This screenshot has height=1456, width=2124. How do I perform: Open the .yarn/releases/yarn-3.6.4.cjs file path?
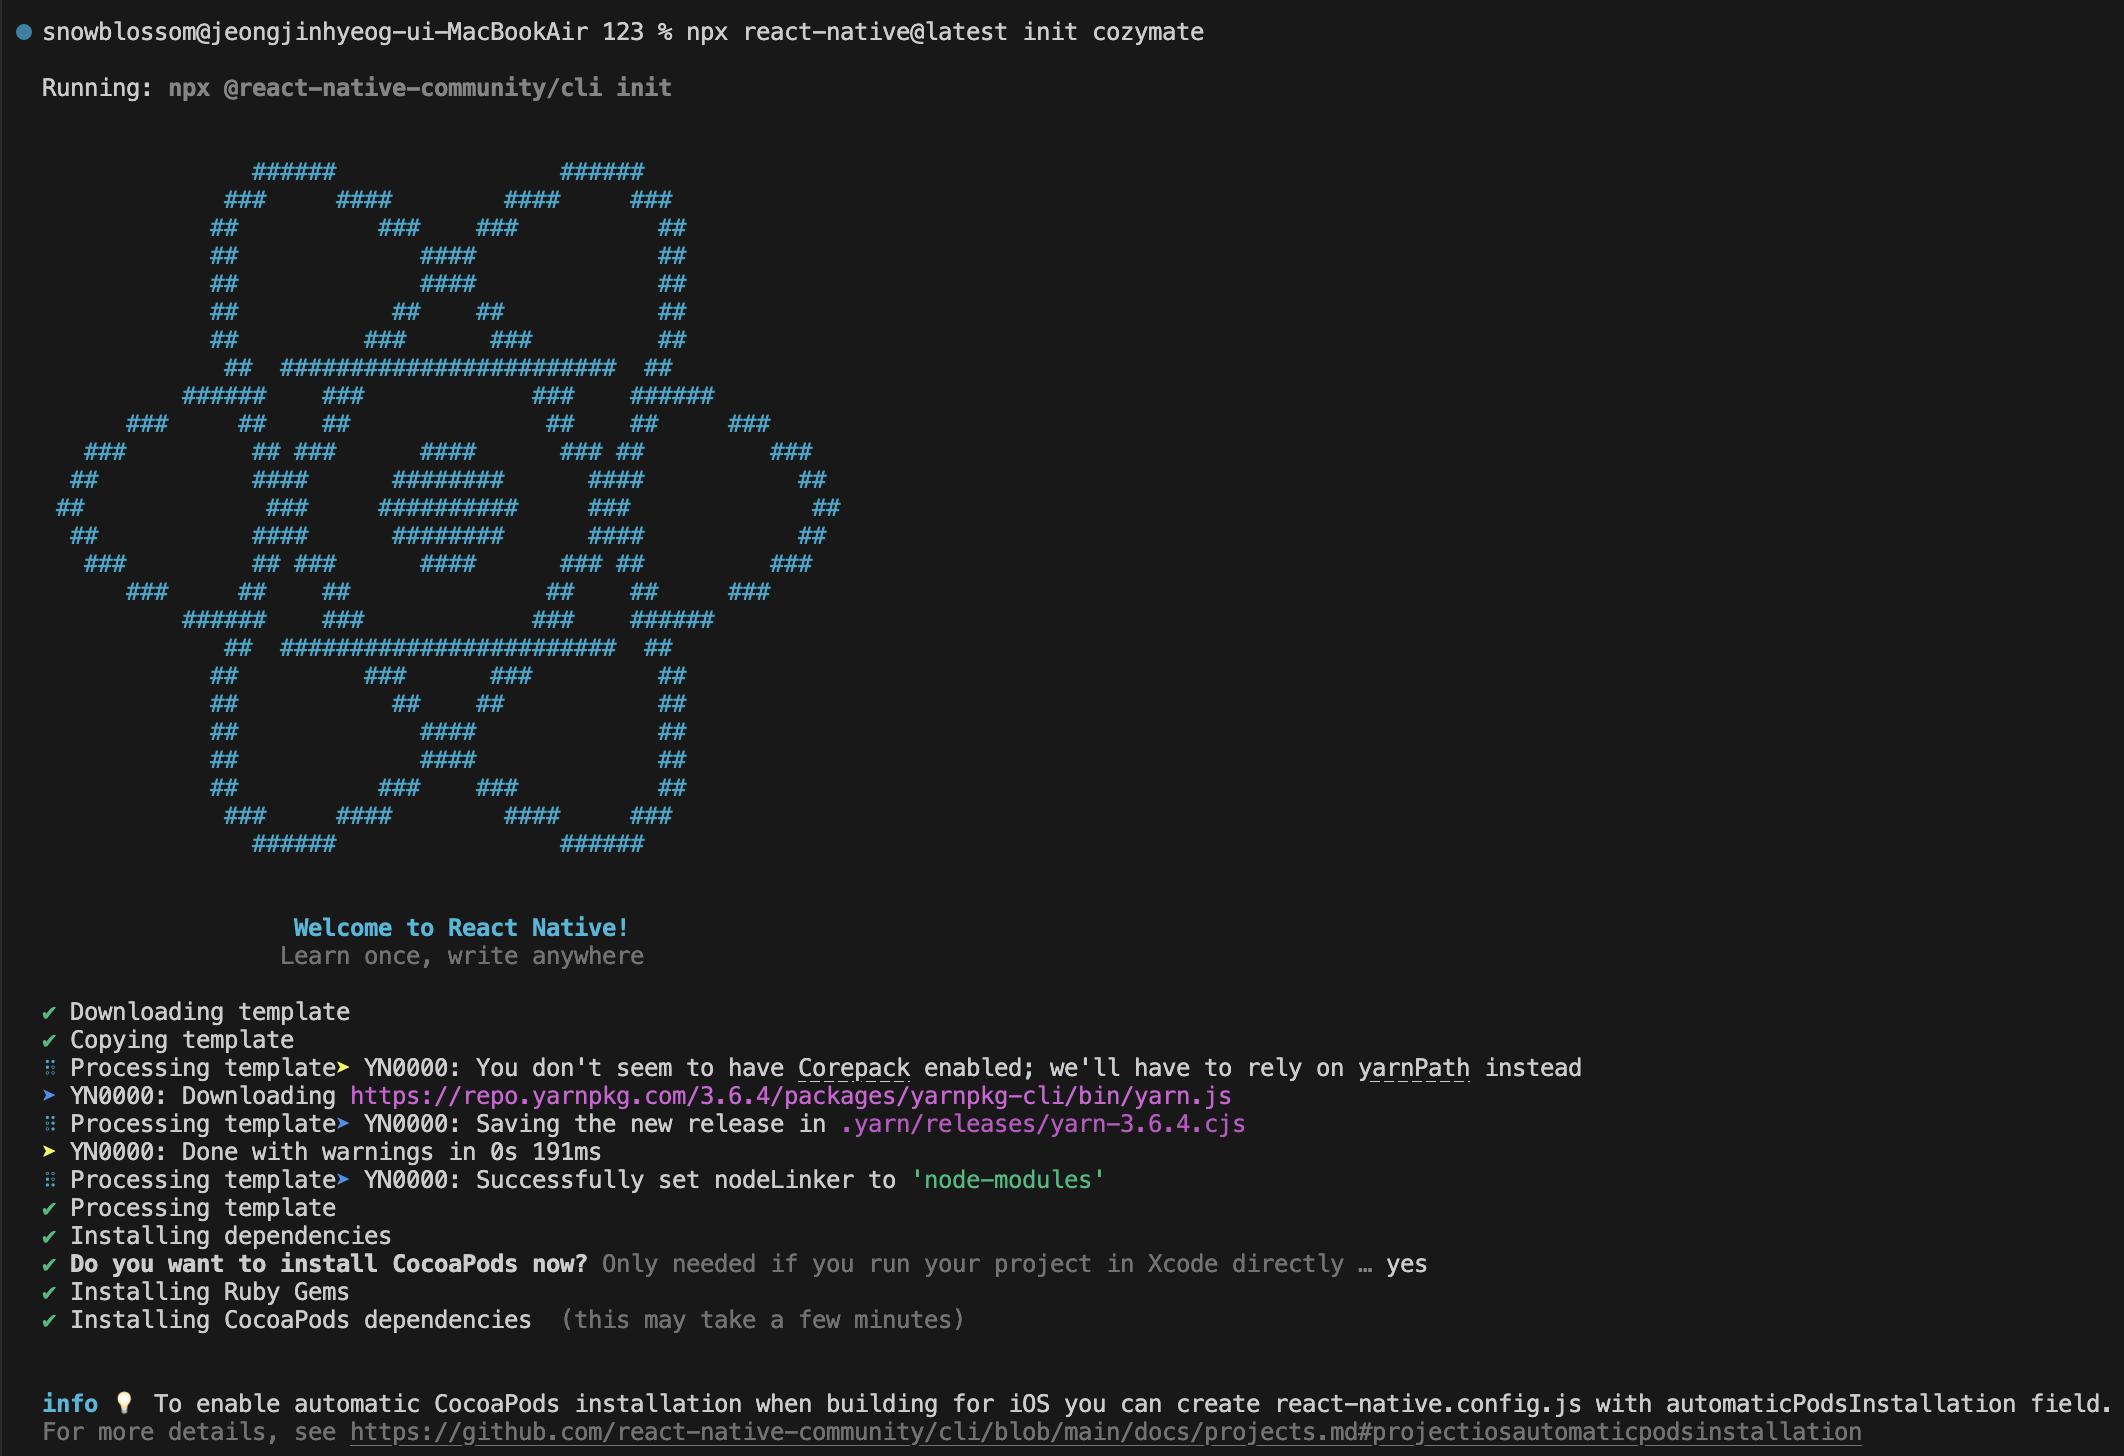(x=1042, y=1124)
